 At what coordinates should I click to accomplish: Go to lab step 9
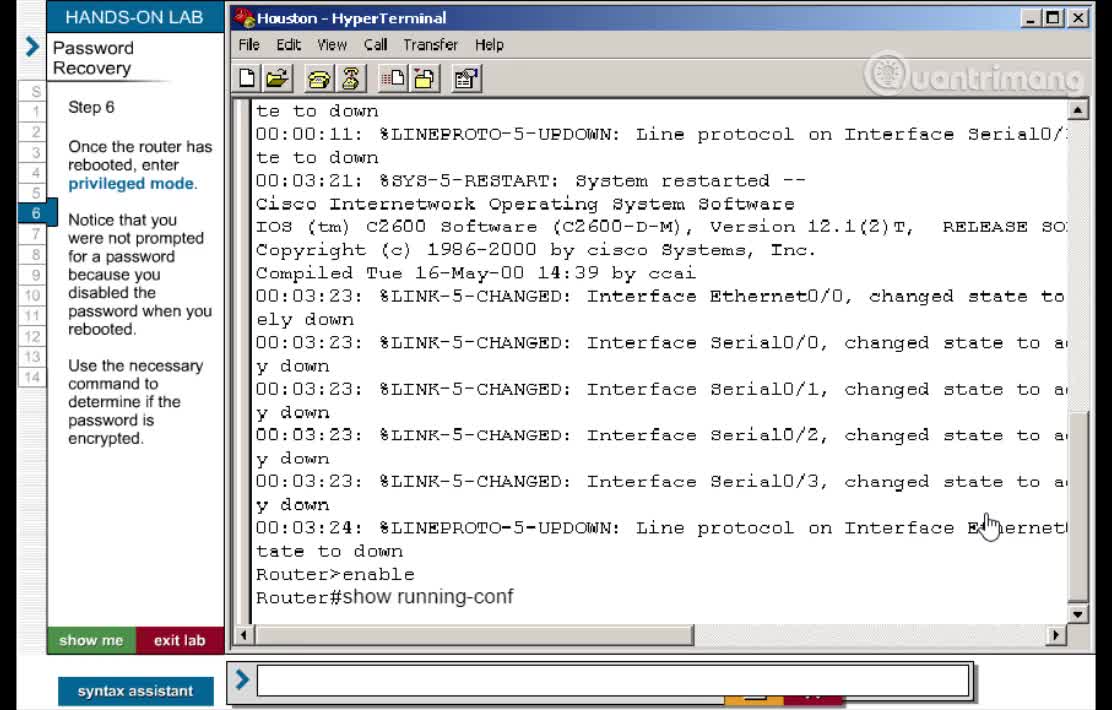pyautogui.click(x=33, y=275)
